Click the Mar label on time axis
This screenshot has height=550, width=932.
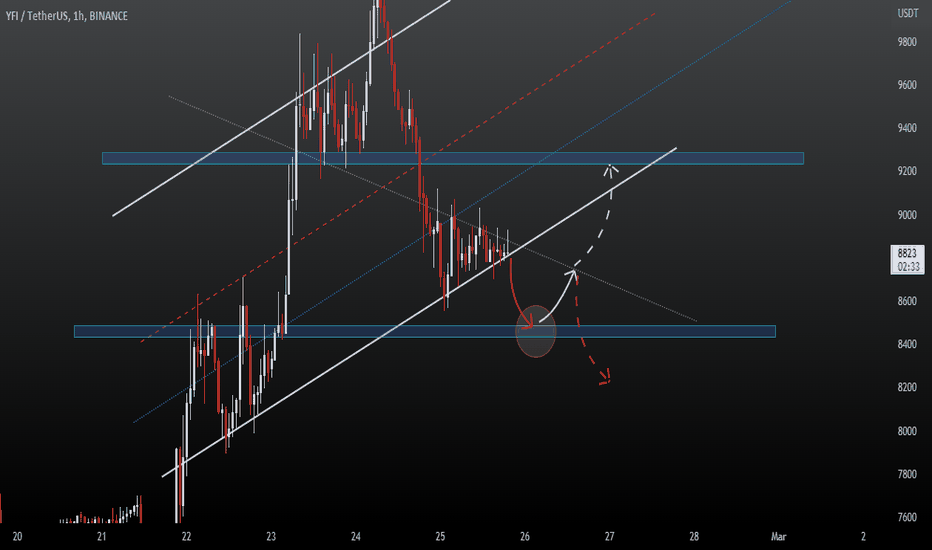(x=779, y=536)
